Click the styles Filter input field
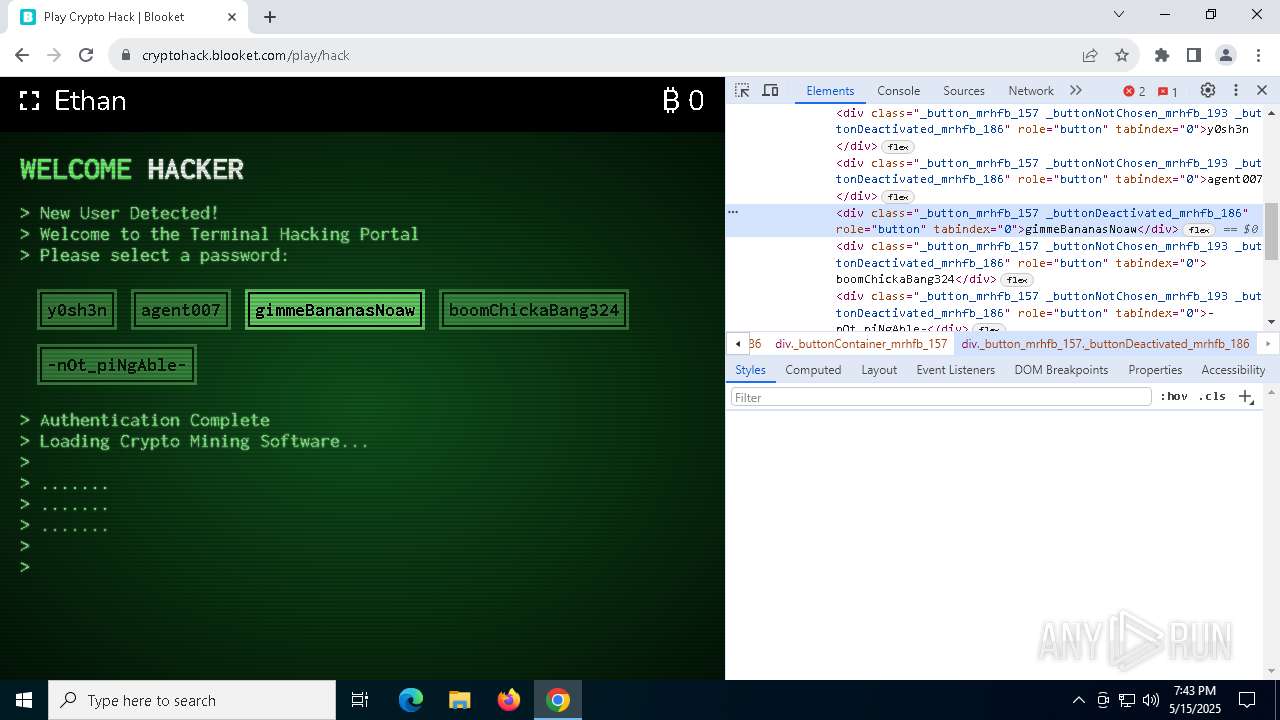Image resolution: width=1280 pixels, height=720 pixels. pos(941,397)
